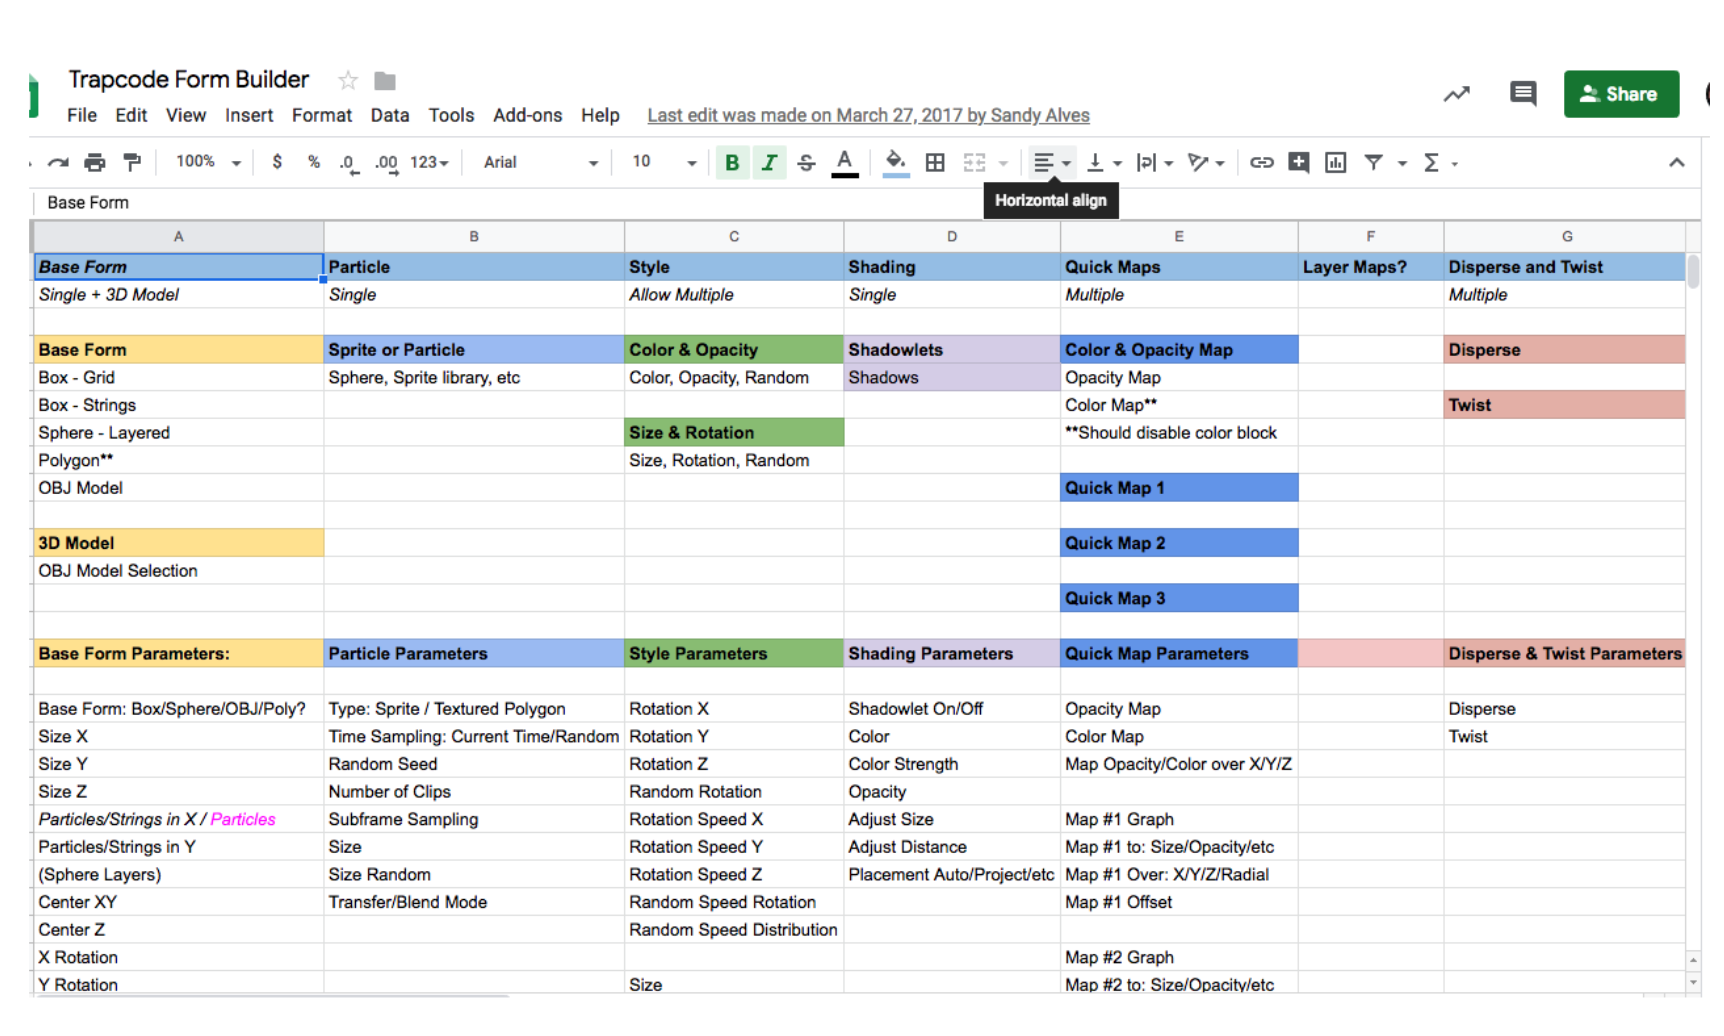Viewport: 1724px width, 1036px height.
Task: Open more number formats 123 dropdown
Action: (x=430, y=163)
